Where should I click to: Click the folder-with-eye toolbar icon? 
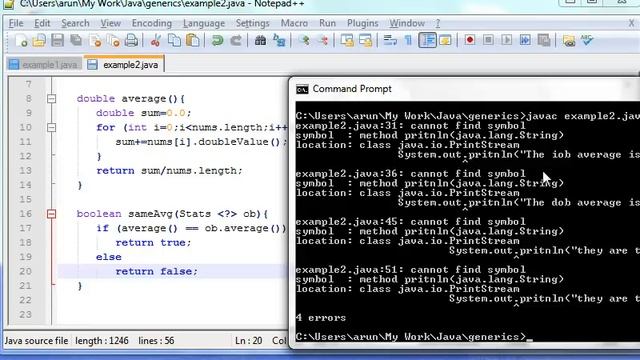pos(569,40)
